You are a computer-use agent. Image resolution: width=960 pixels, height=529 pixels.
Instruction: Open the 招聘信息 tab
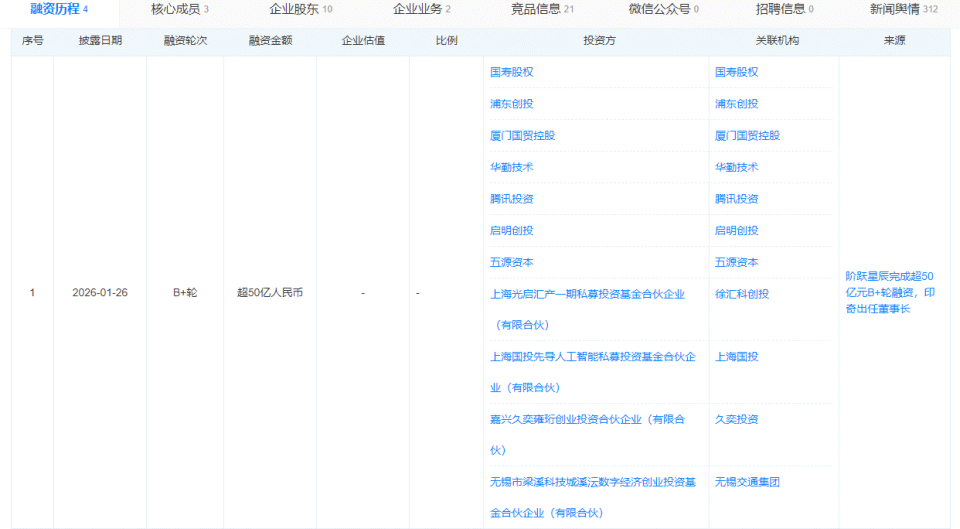click(x=784, y=9)
